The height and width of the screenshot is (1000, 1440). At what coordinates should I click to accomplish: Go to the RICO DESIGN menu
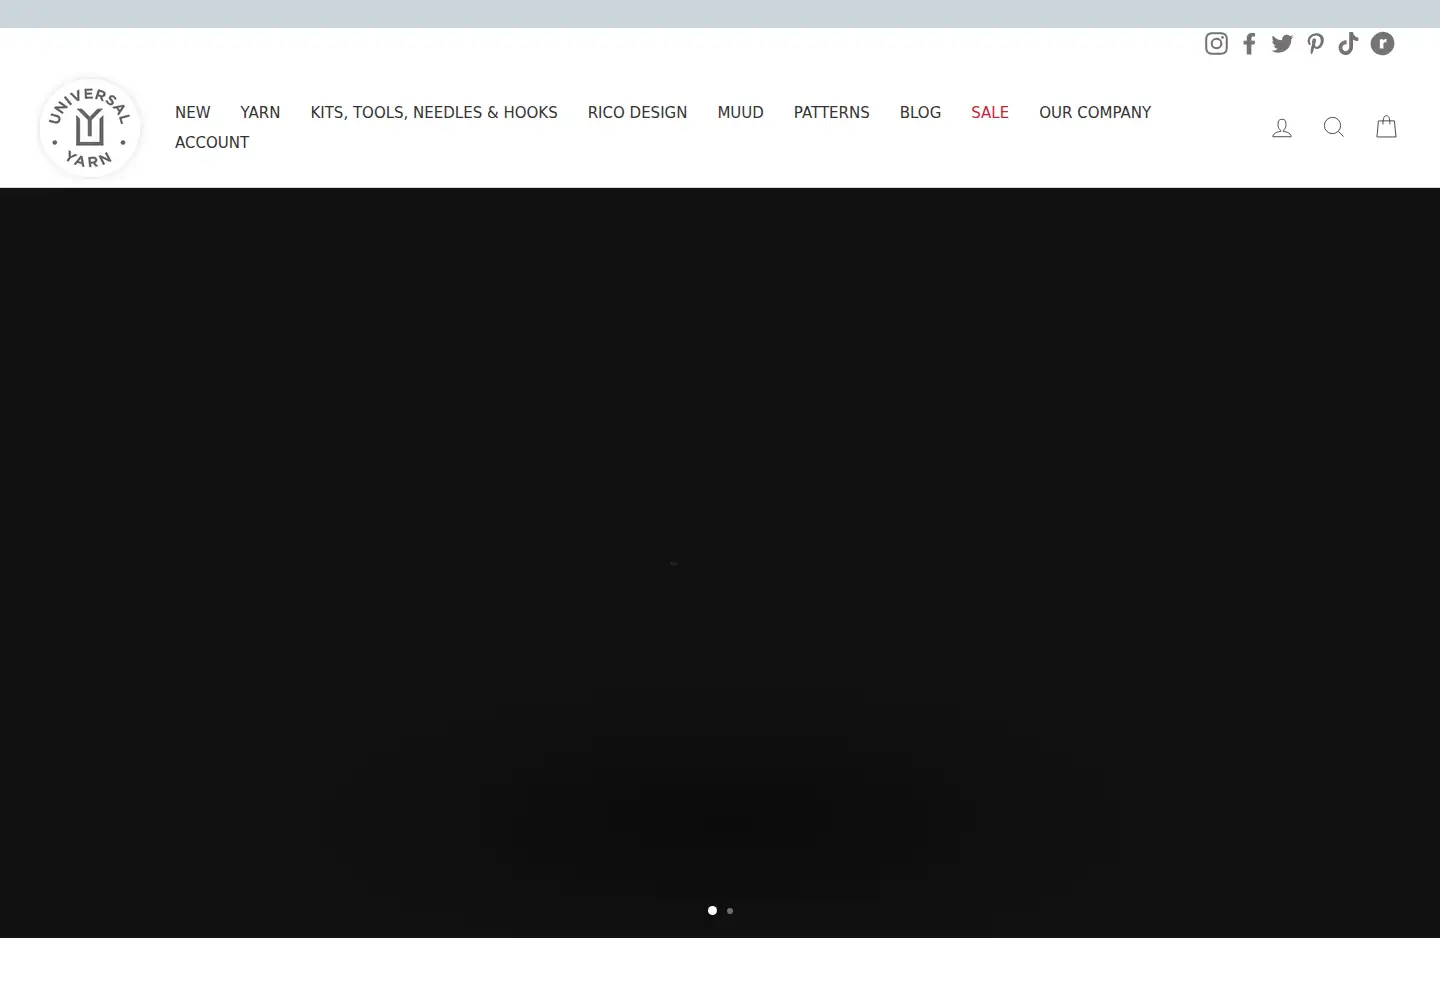[x=637, y=112]
